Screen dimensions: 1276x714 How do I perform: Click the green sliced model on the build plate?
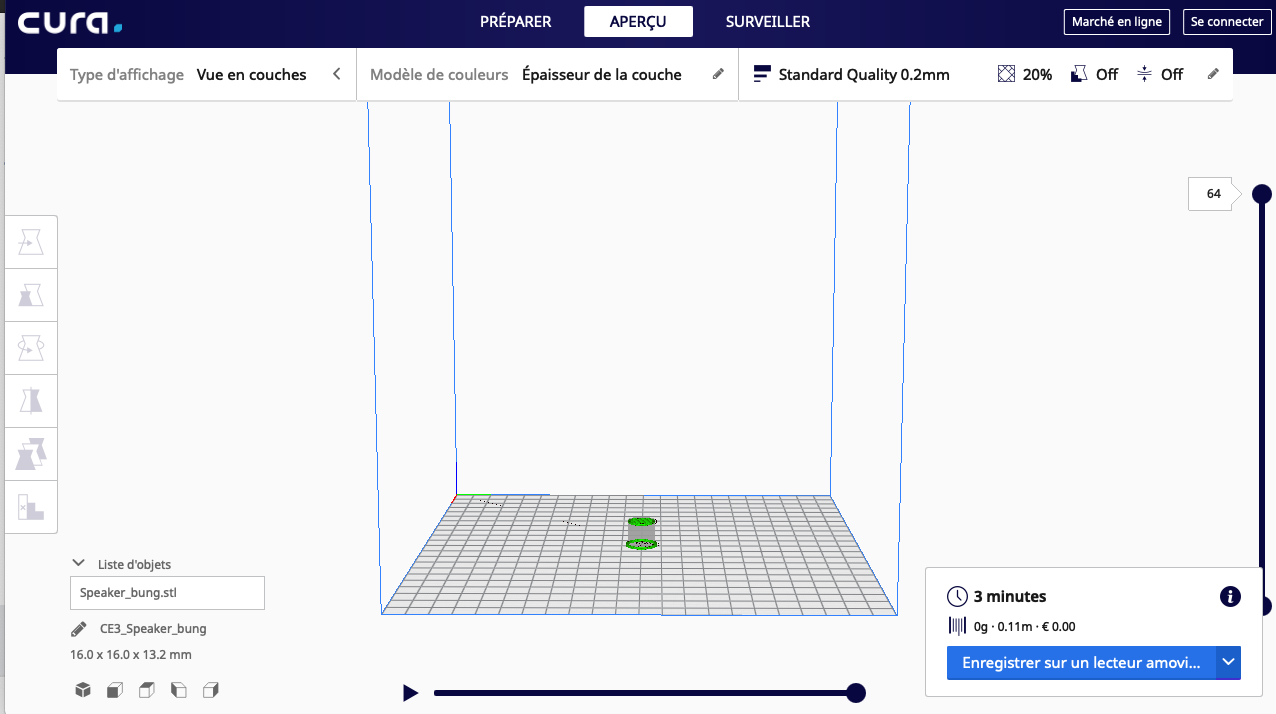coord(642,533)
